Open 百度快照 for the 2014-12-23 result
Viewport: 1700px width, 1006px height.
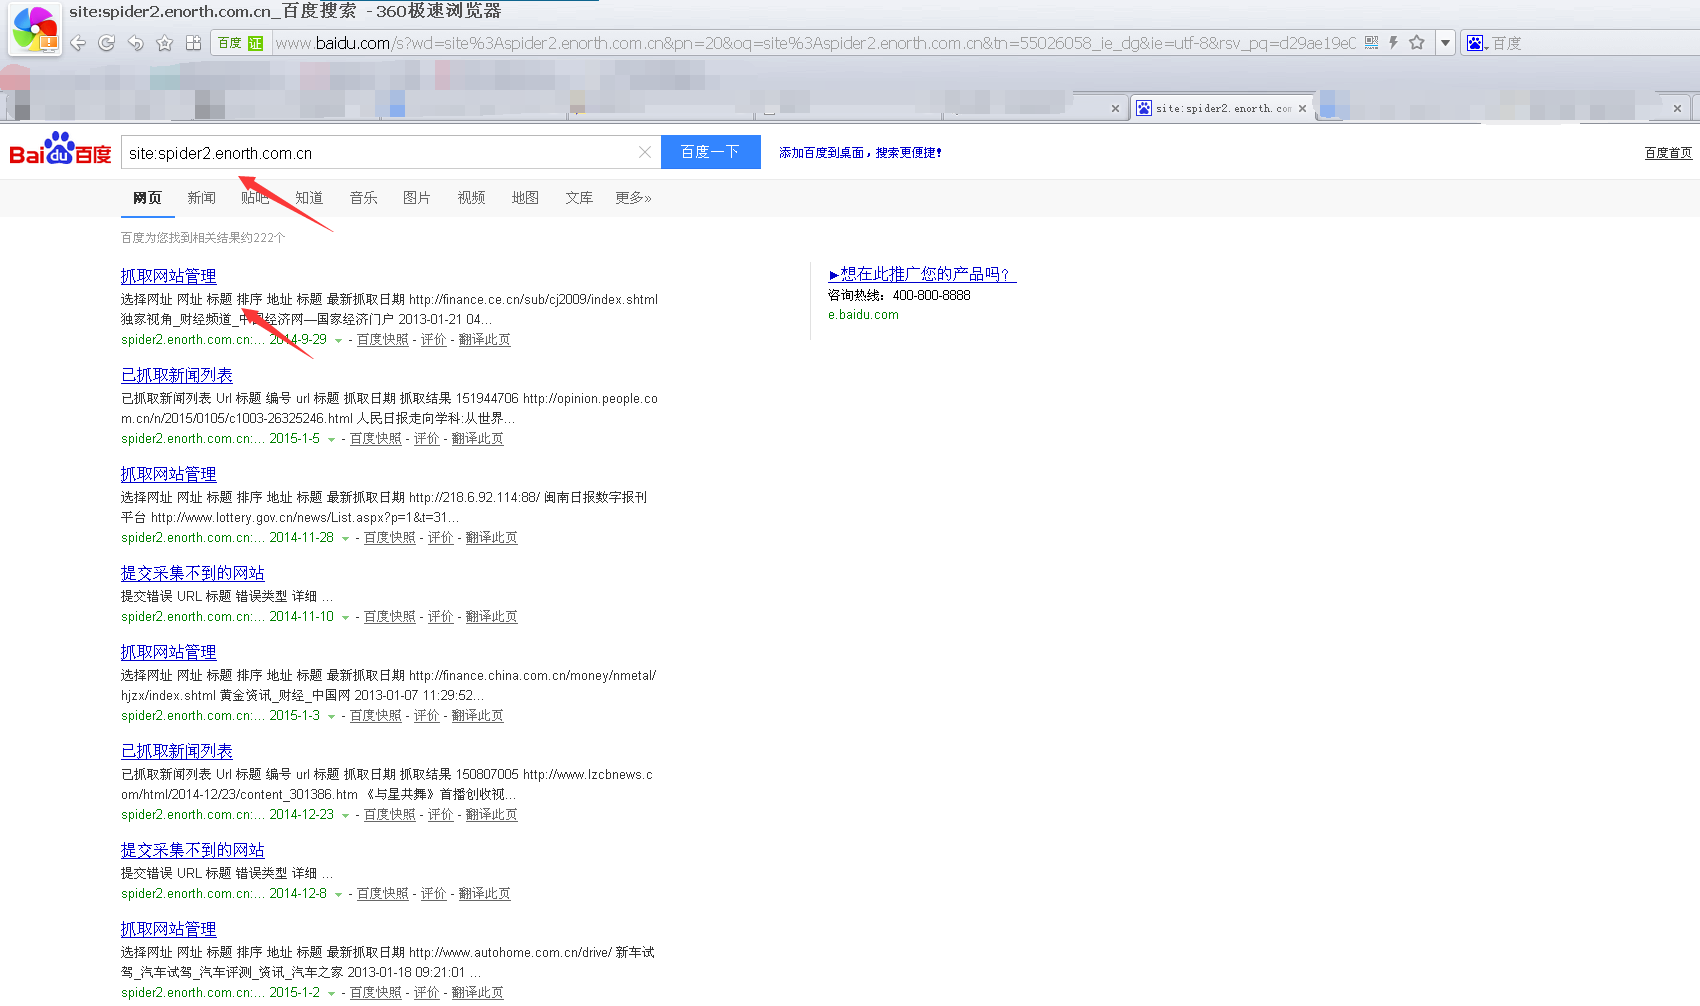pyautogui.click(x=389, y=815)
